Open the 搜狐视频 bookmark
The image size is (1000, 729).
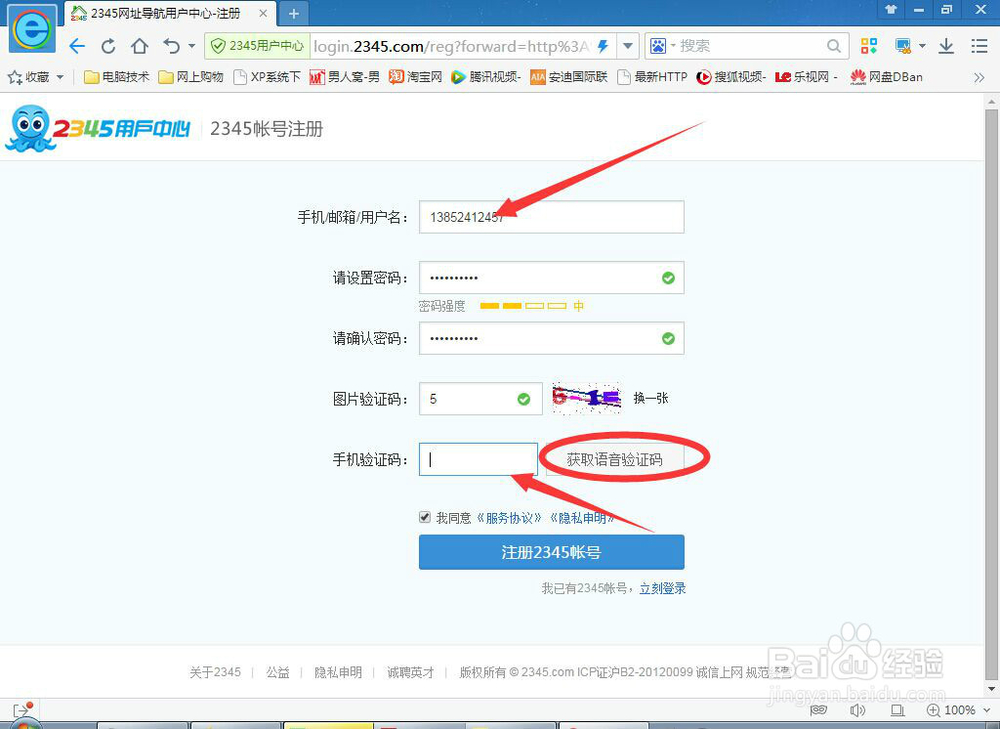[731, 77]
